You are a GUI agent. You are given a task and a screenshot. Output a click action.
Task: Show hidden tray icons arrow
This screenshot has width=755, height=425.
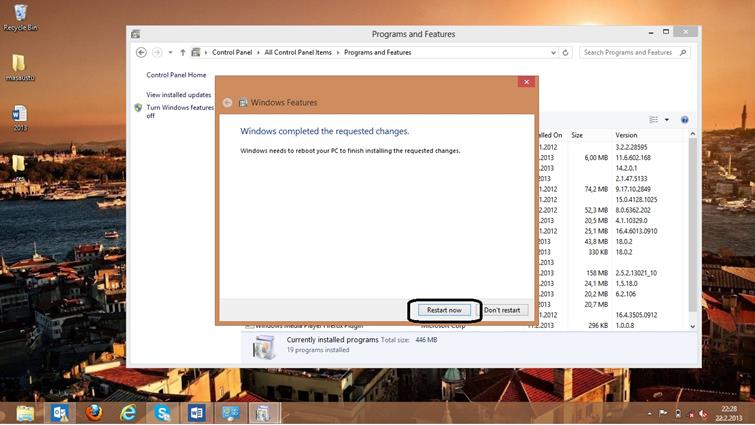point(650,413)
